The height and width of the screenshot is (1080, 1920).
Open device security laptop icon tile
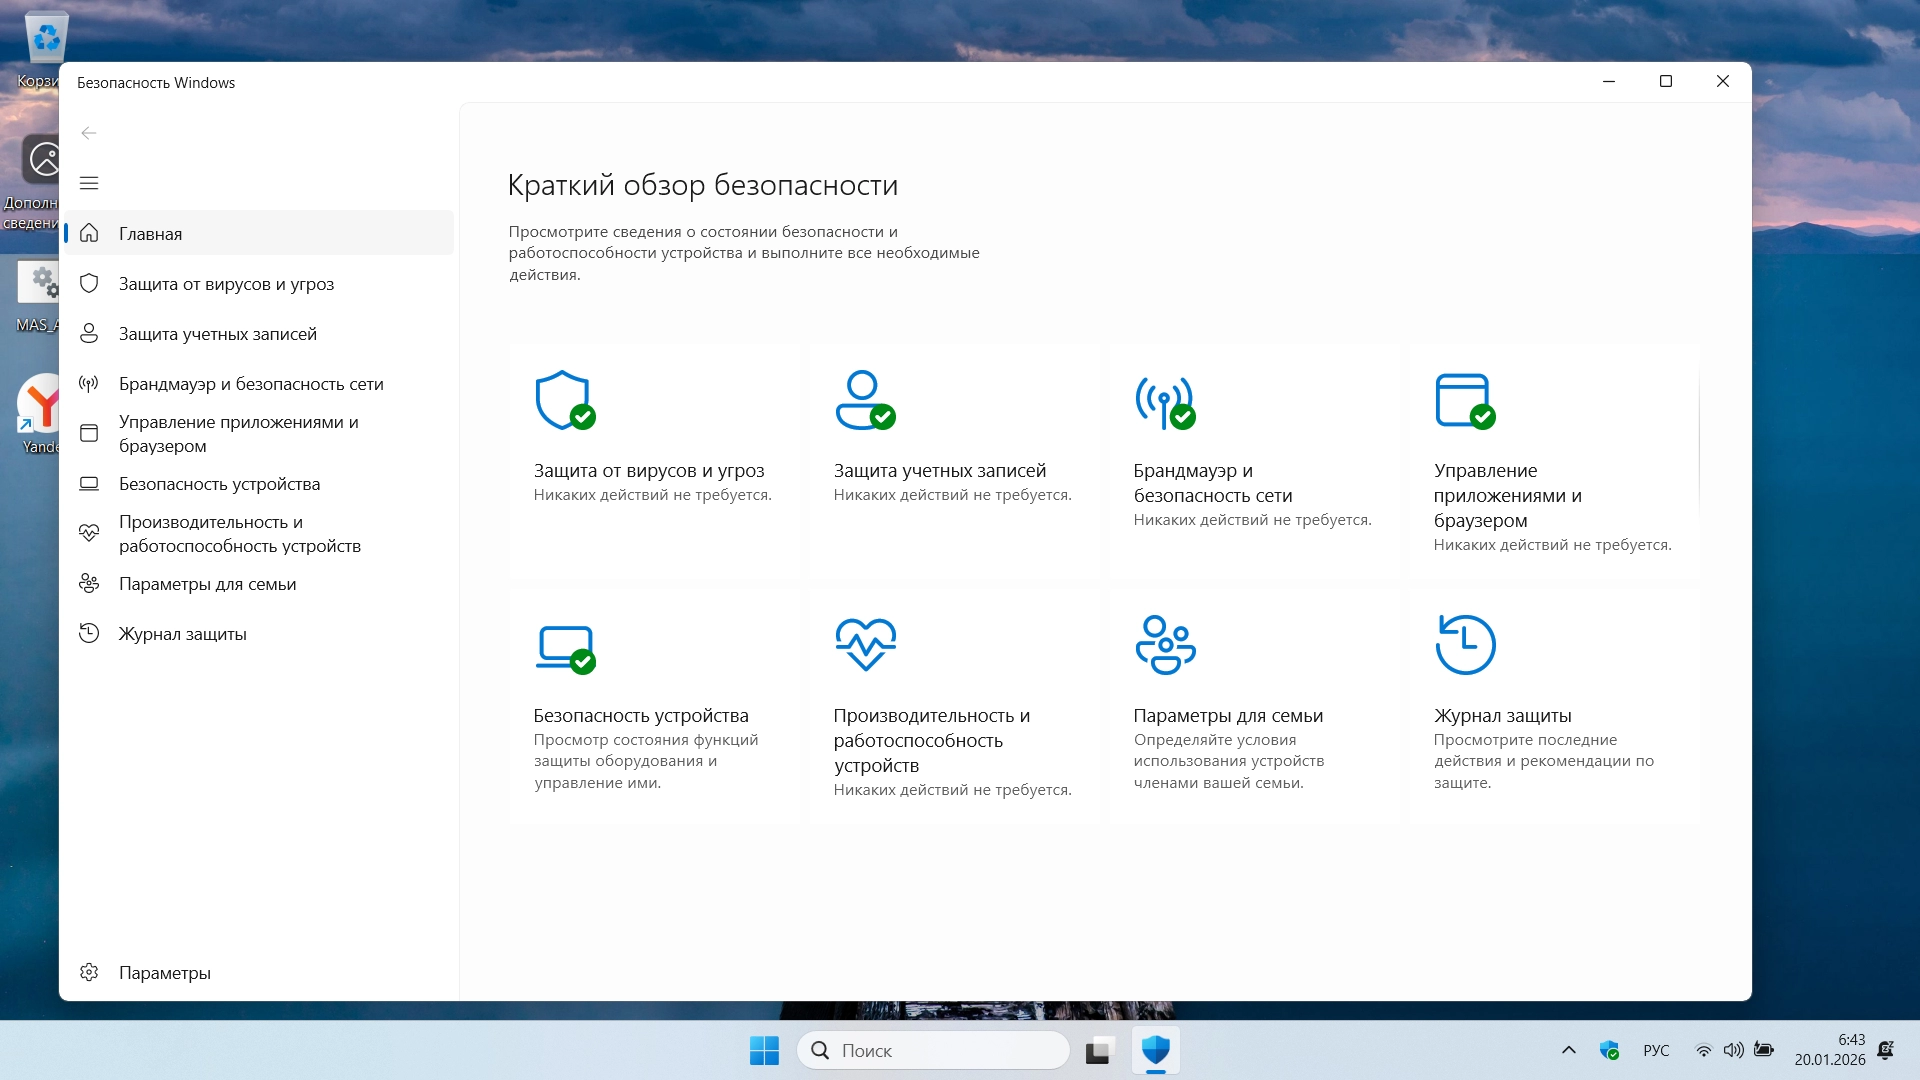pos(565,648)
